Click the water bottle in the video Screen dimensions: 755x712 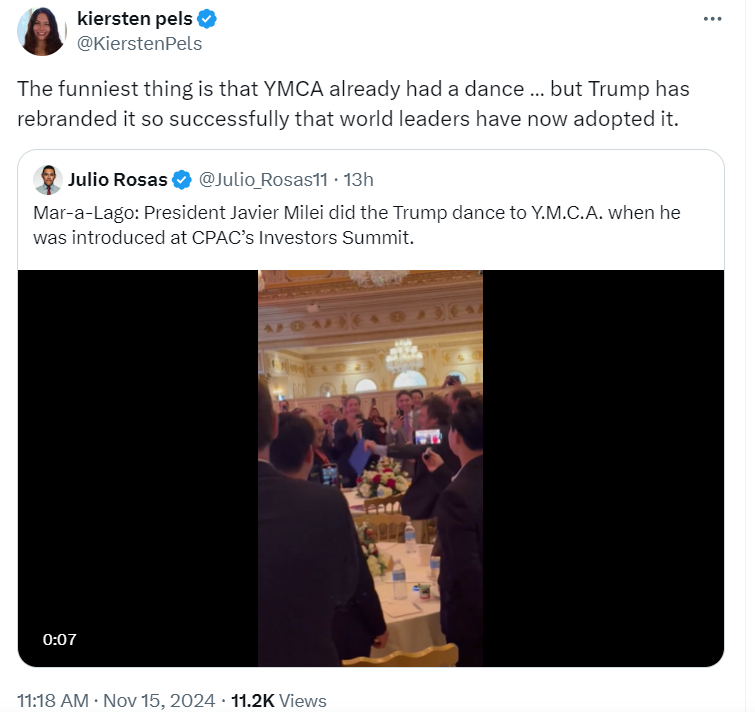click(399, 580)
